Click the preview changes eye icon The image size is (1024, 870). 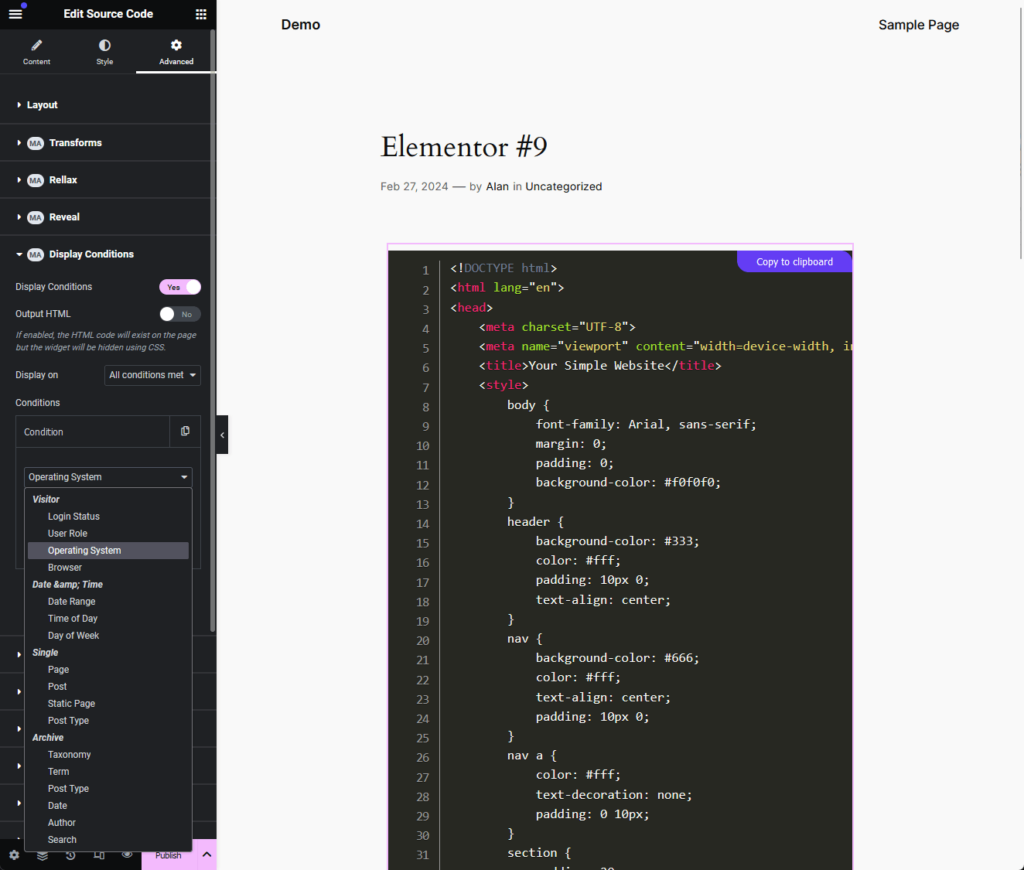click(127, 855)
